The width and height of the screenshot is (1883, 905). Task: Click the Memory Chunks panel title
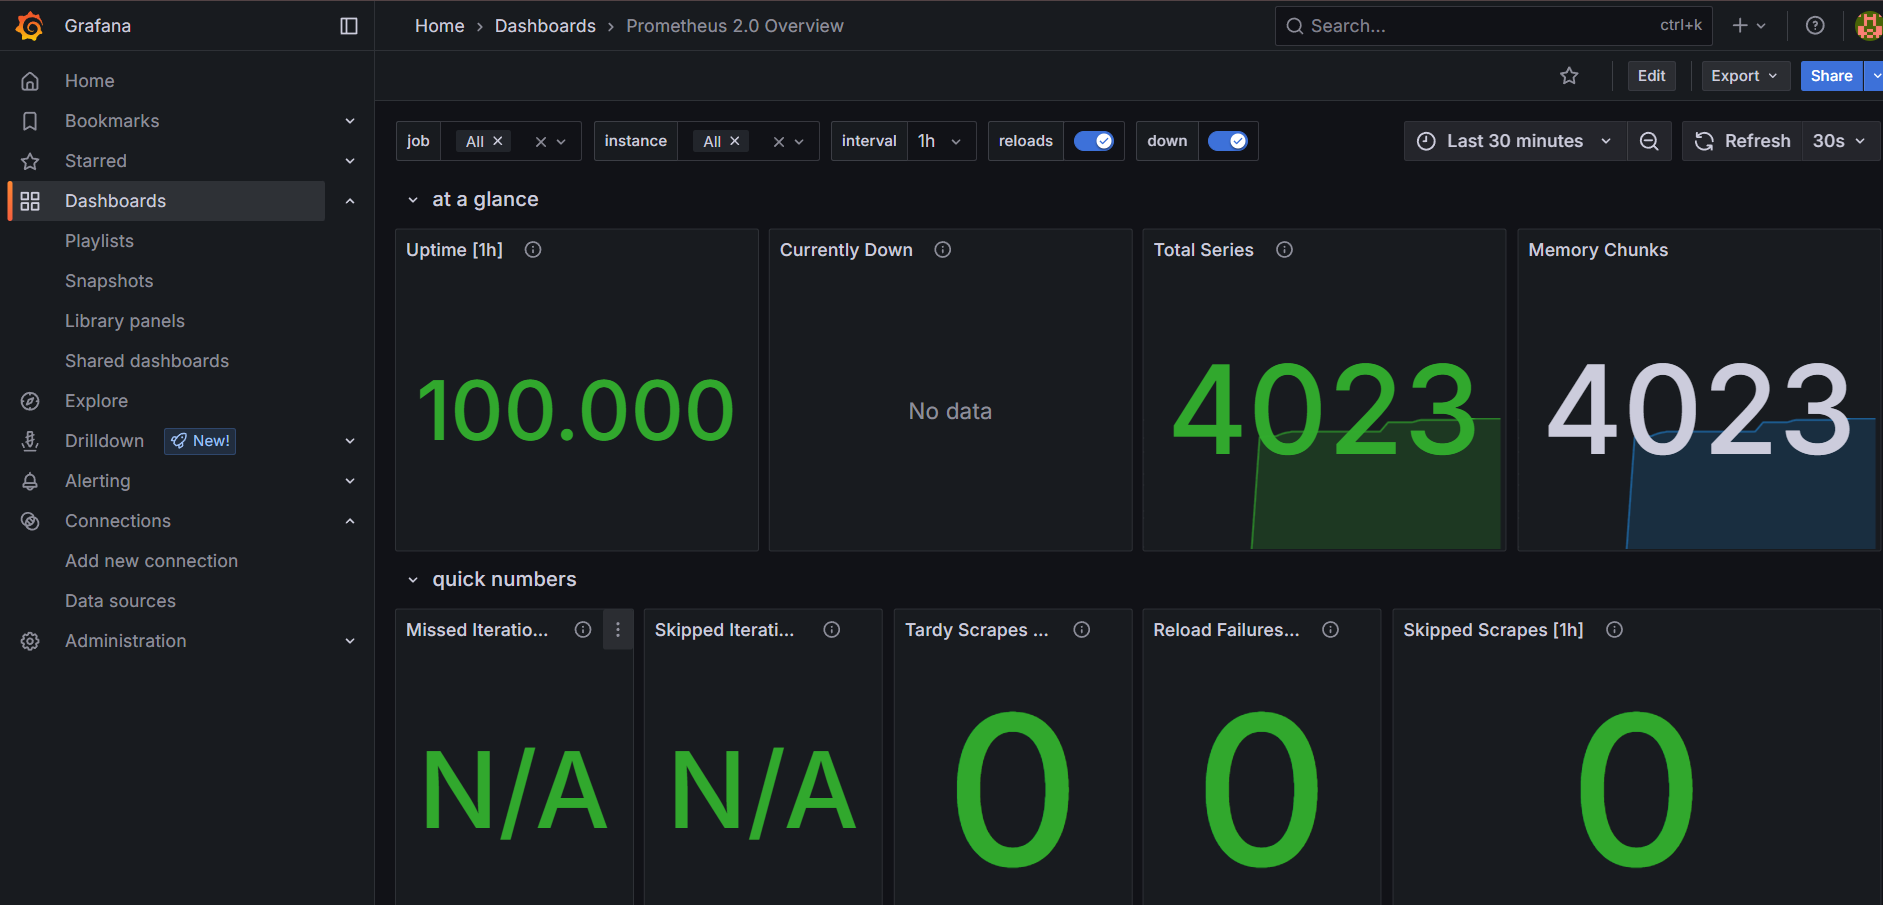tap(1598, 250)
